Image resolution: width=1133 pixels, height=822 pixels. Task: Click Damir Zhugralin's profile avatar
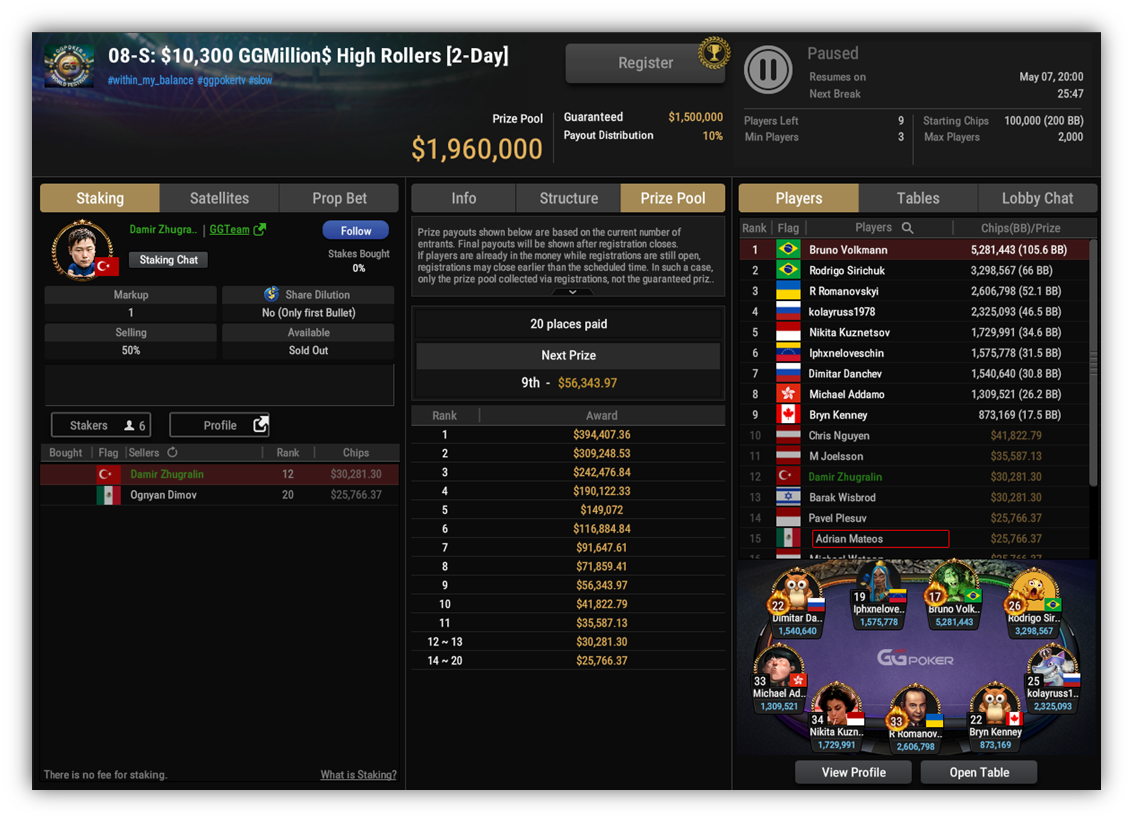pos(82,250)
